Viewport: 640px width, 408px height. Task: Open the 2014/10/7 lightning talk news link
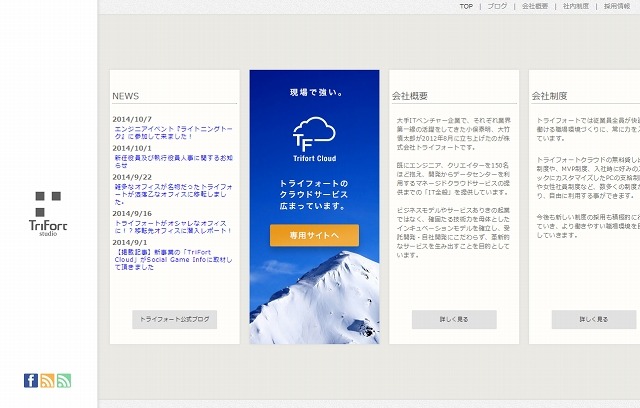point(173,133)
